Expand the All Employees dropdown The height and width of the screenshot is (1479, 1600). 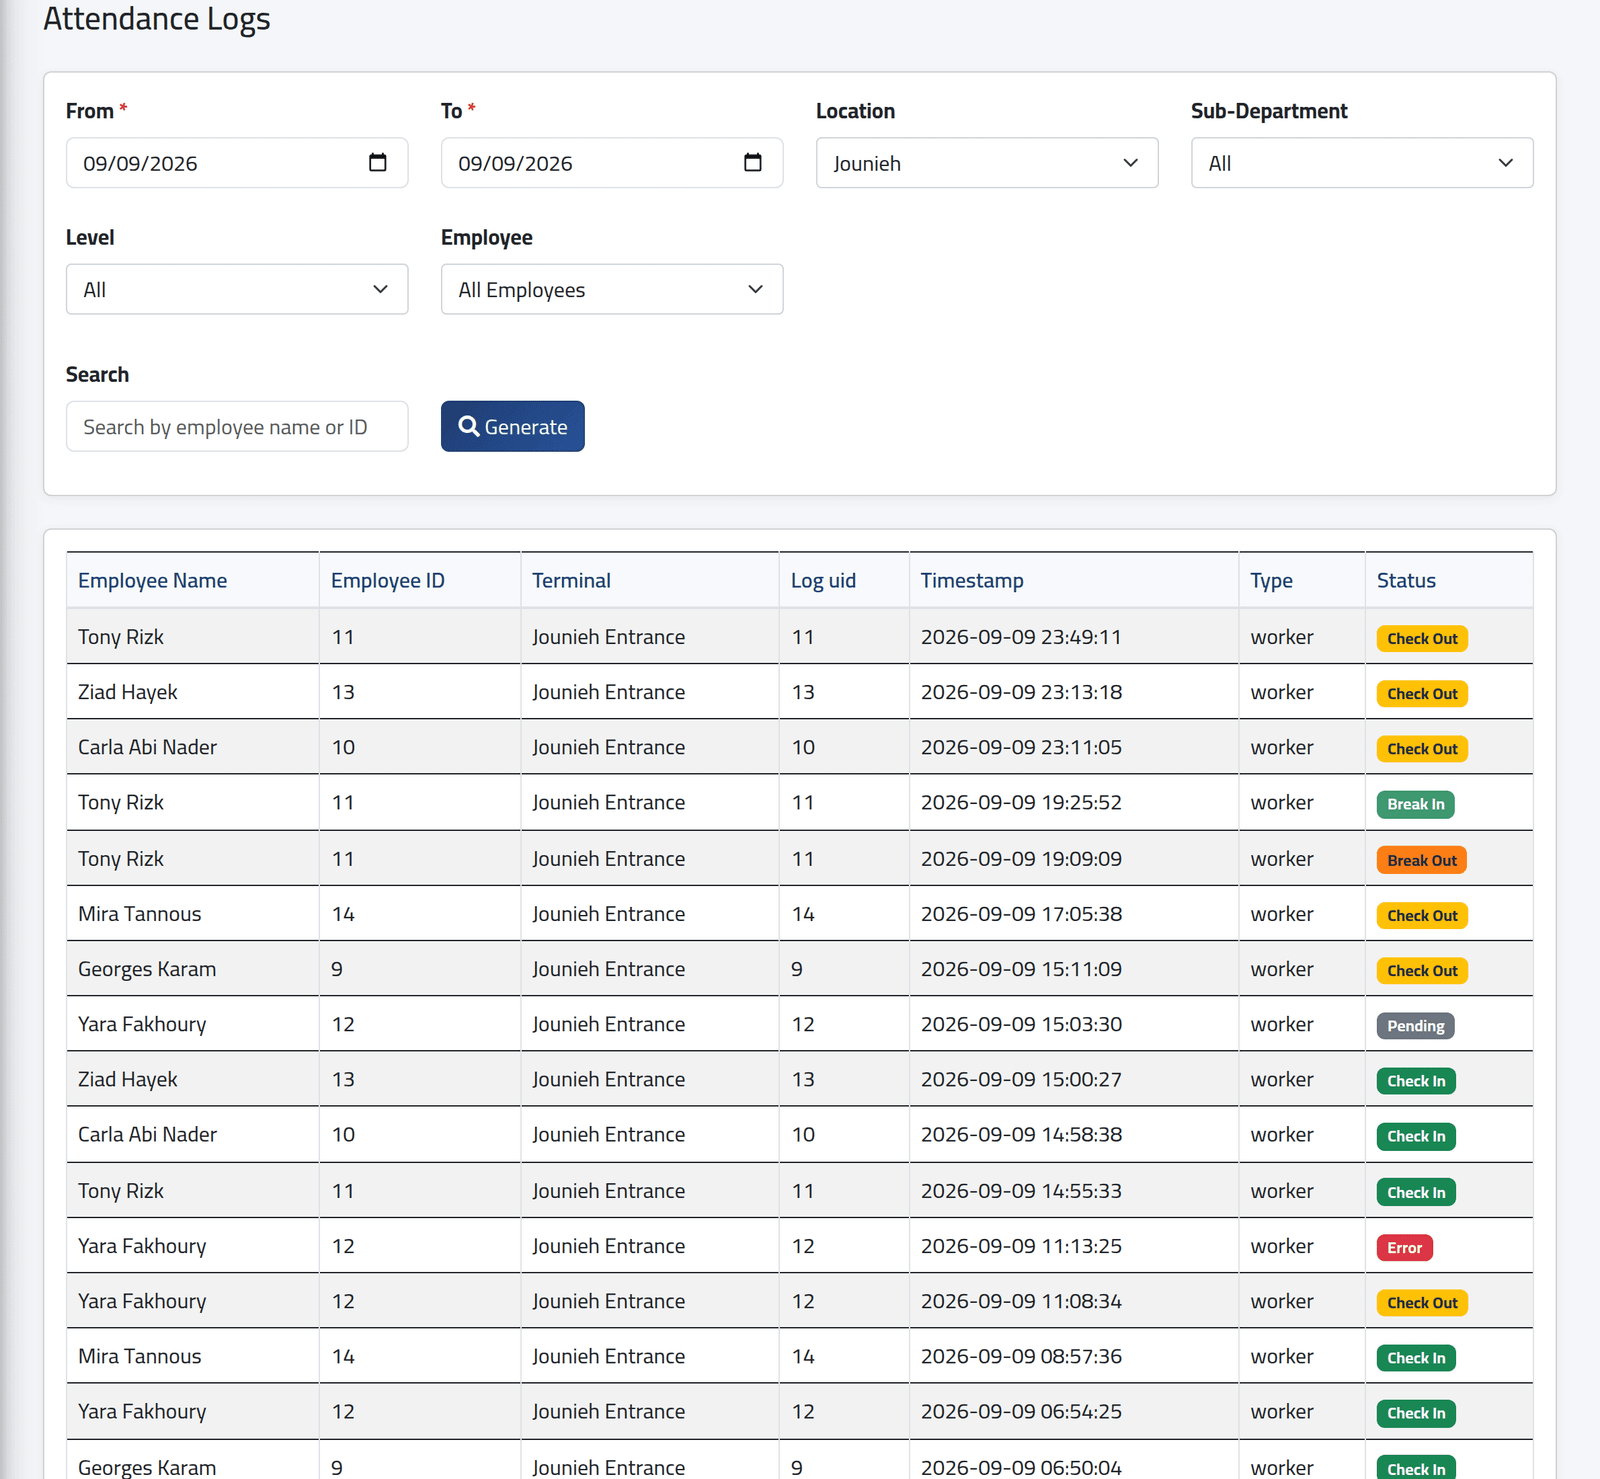click(x=612, y=289)
